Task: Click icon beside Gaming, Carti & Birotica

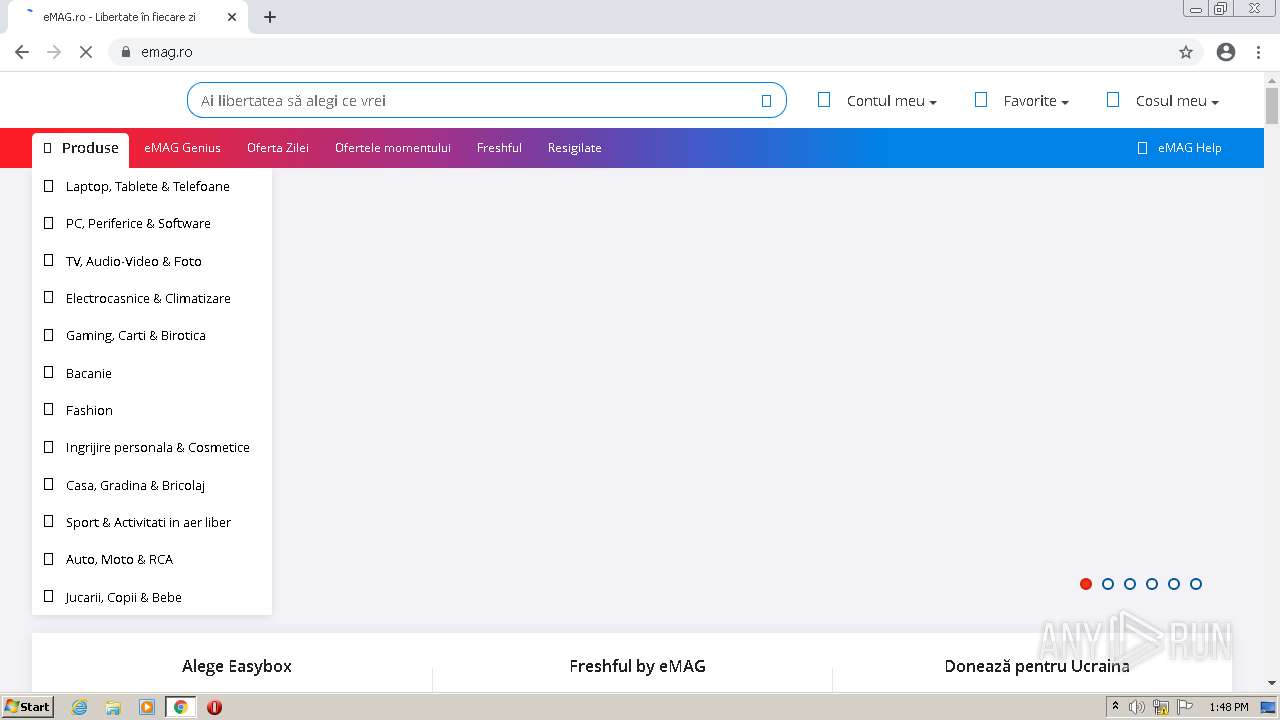Action: (48, 335)
